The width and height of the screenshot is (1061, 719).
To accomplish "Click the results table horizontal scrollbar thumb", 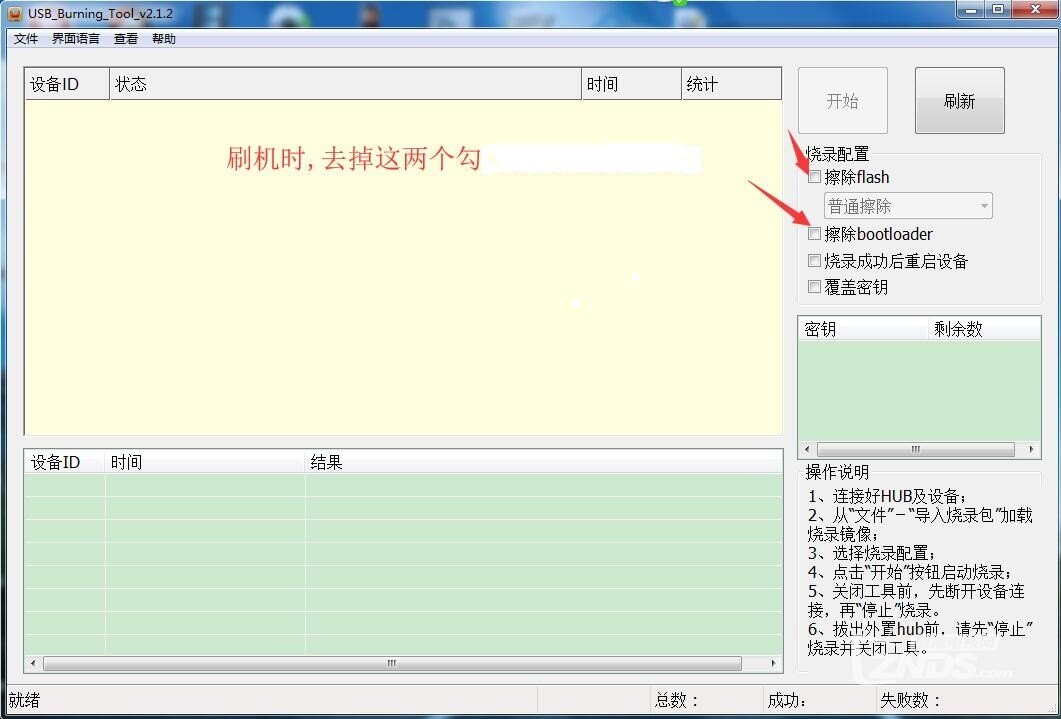I will (x=392, y=663).
